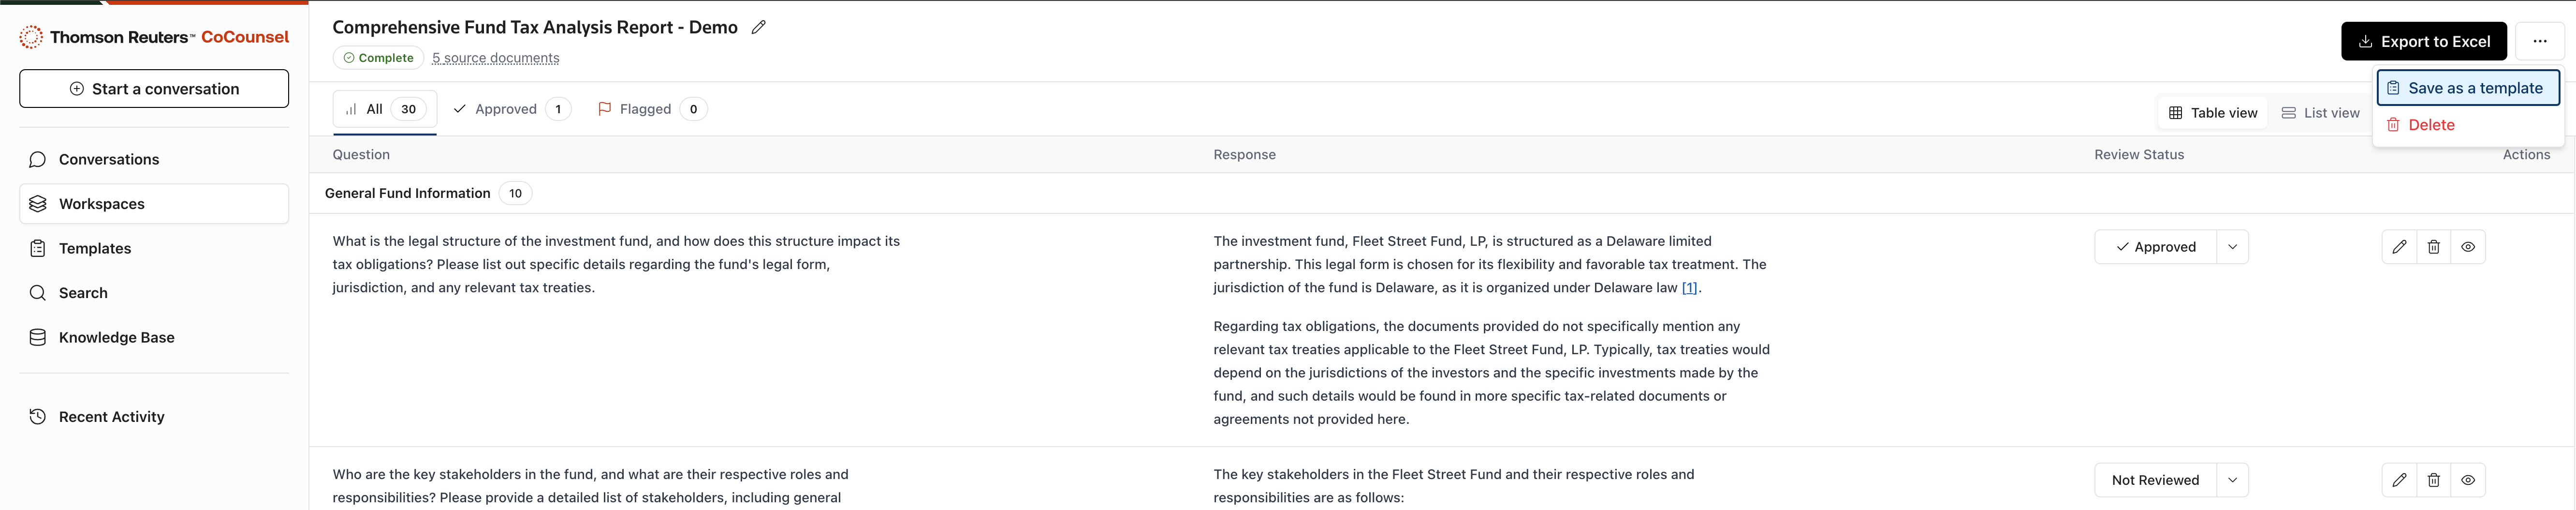Open Recent Activity in sidebar
This screenshot has width=2576, height=510.
click(111, 417)
